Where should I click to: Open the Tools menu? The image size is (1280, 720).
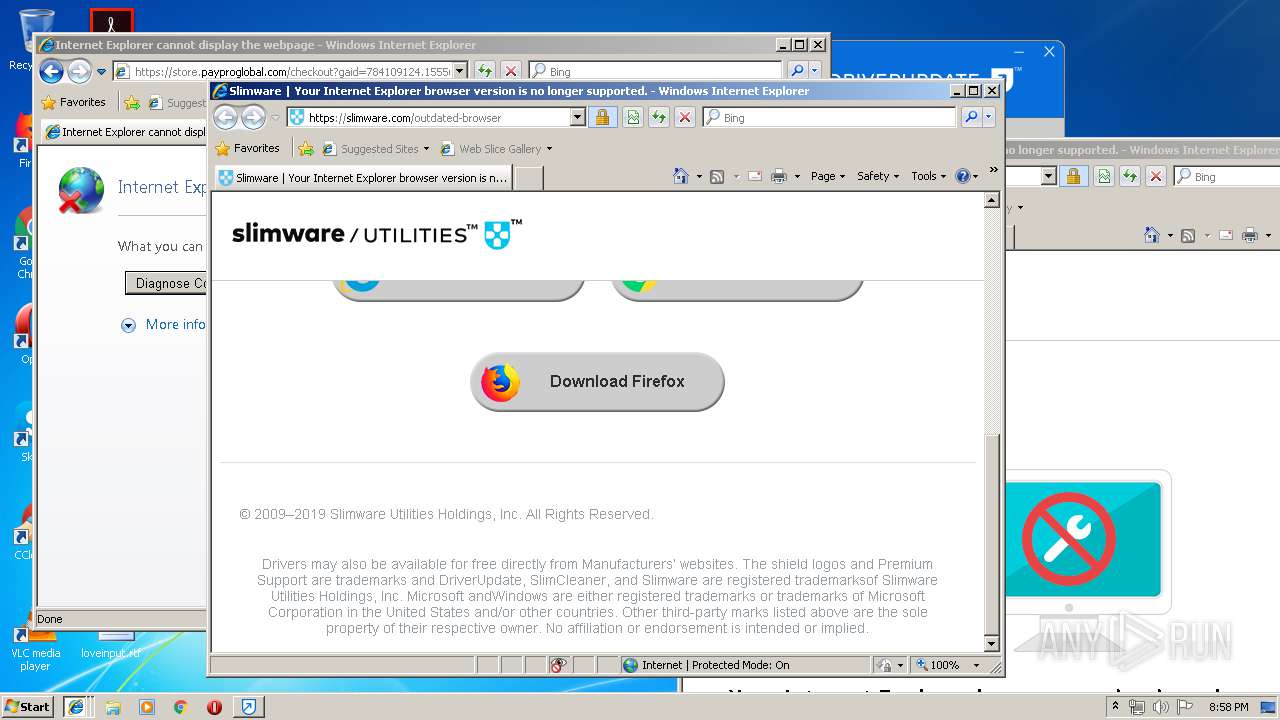(x=928, y=176)
